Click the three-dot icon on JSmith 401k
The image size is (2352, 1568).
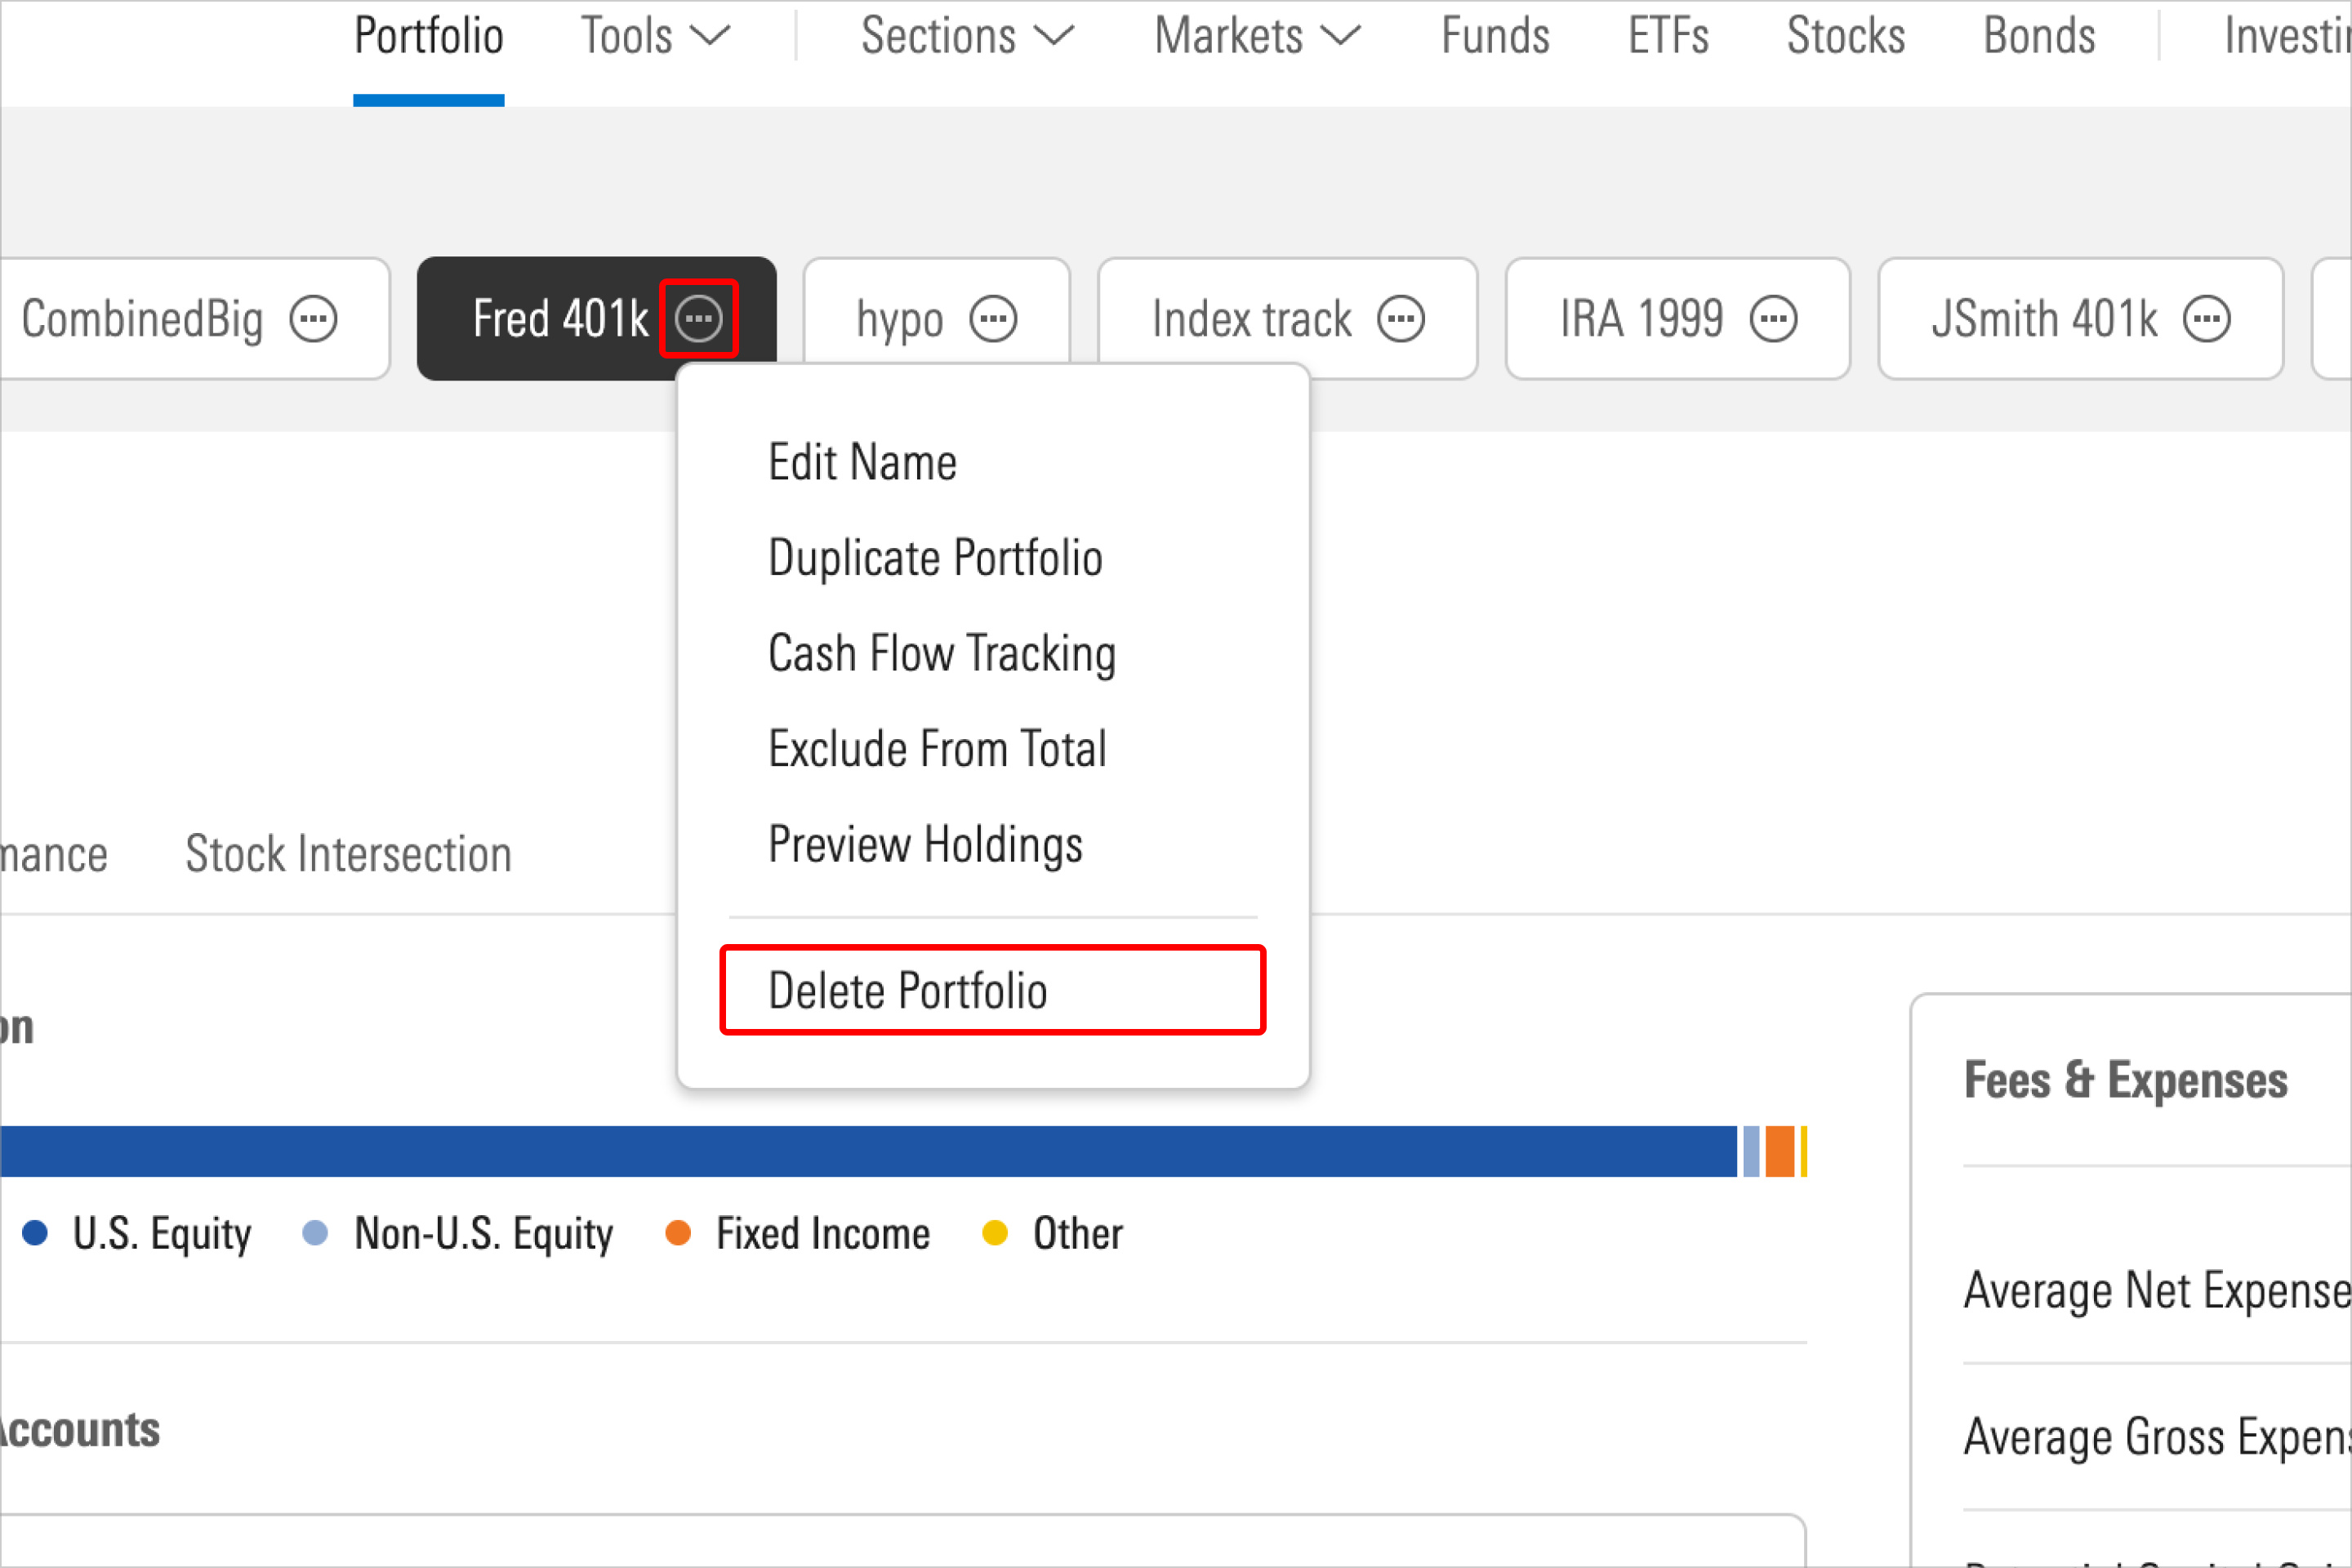click(x=2208, y=318)
